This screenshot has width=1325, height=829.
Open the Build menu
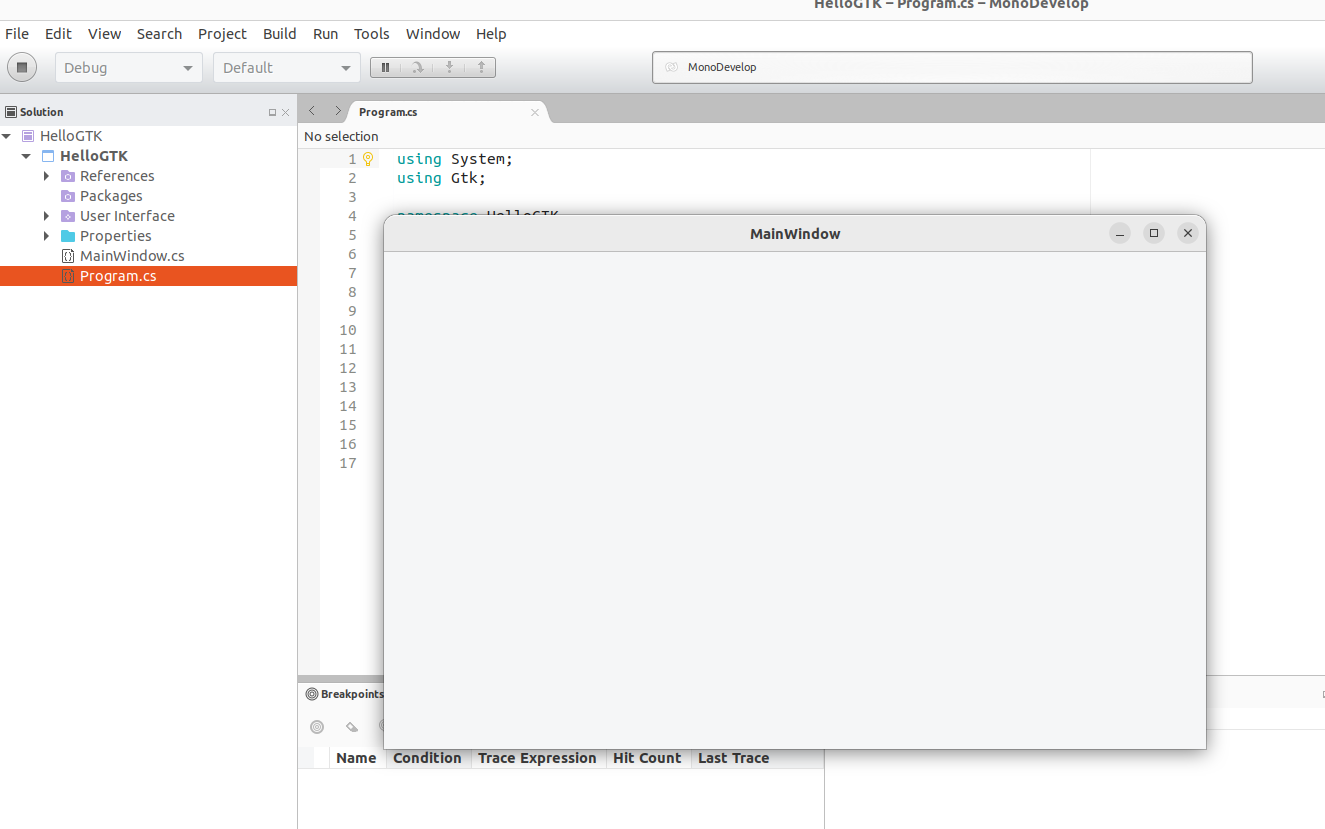click(x=280, y=34)
